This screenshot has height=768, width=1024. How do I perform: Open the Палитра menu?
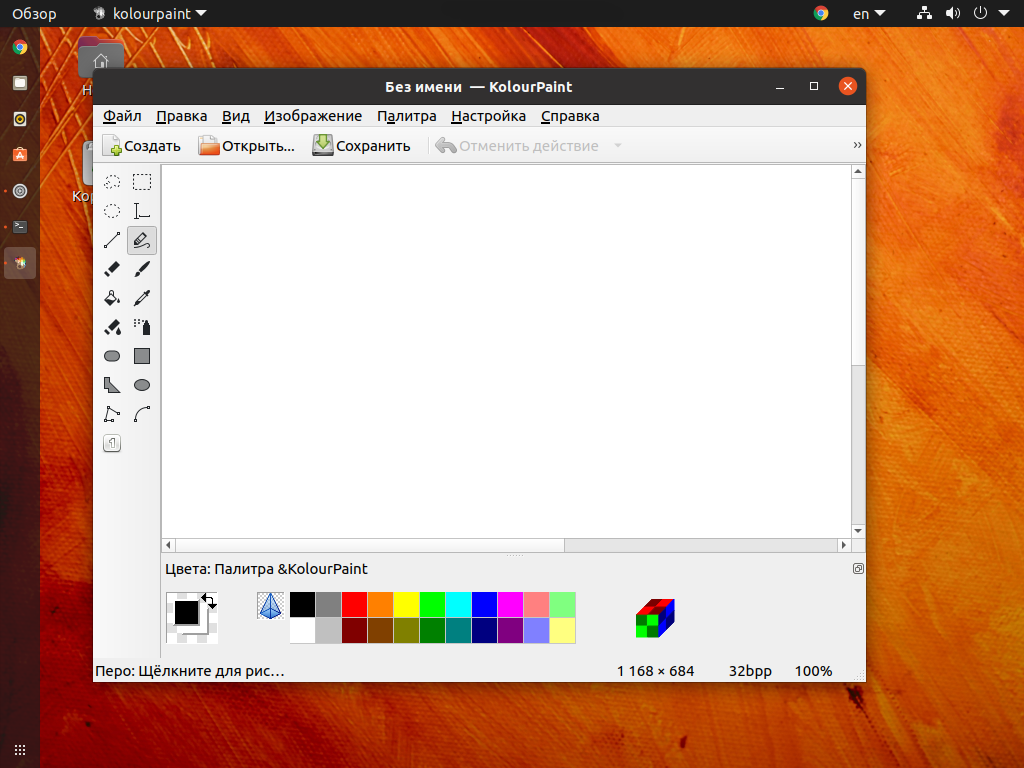407,116
